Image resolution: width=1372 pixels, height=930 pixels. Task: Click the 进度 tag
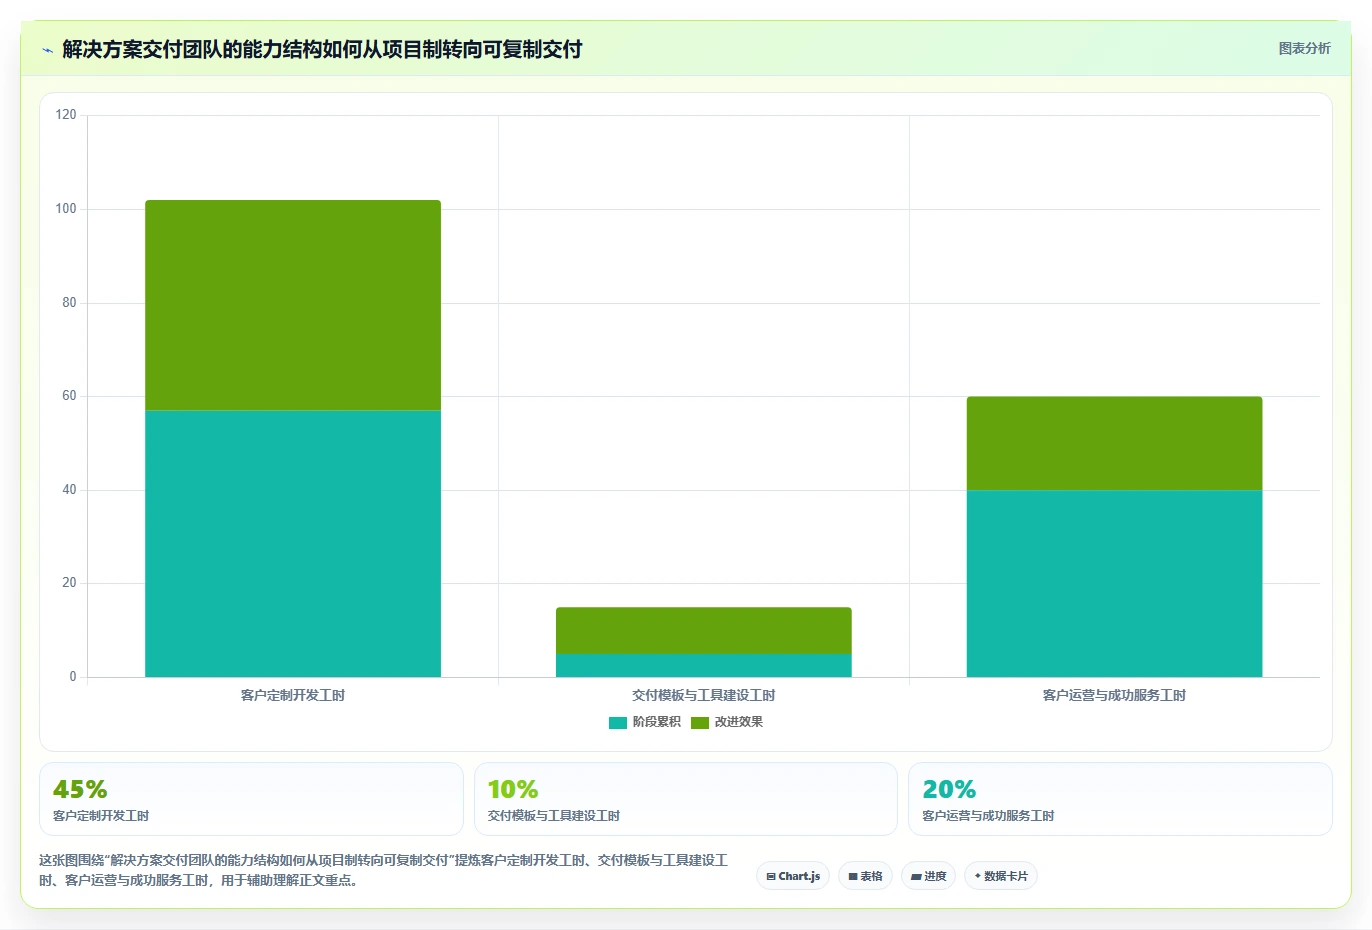point(928,876)
